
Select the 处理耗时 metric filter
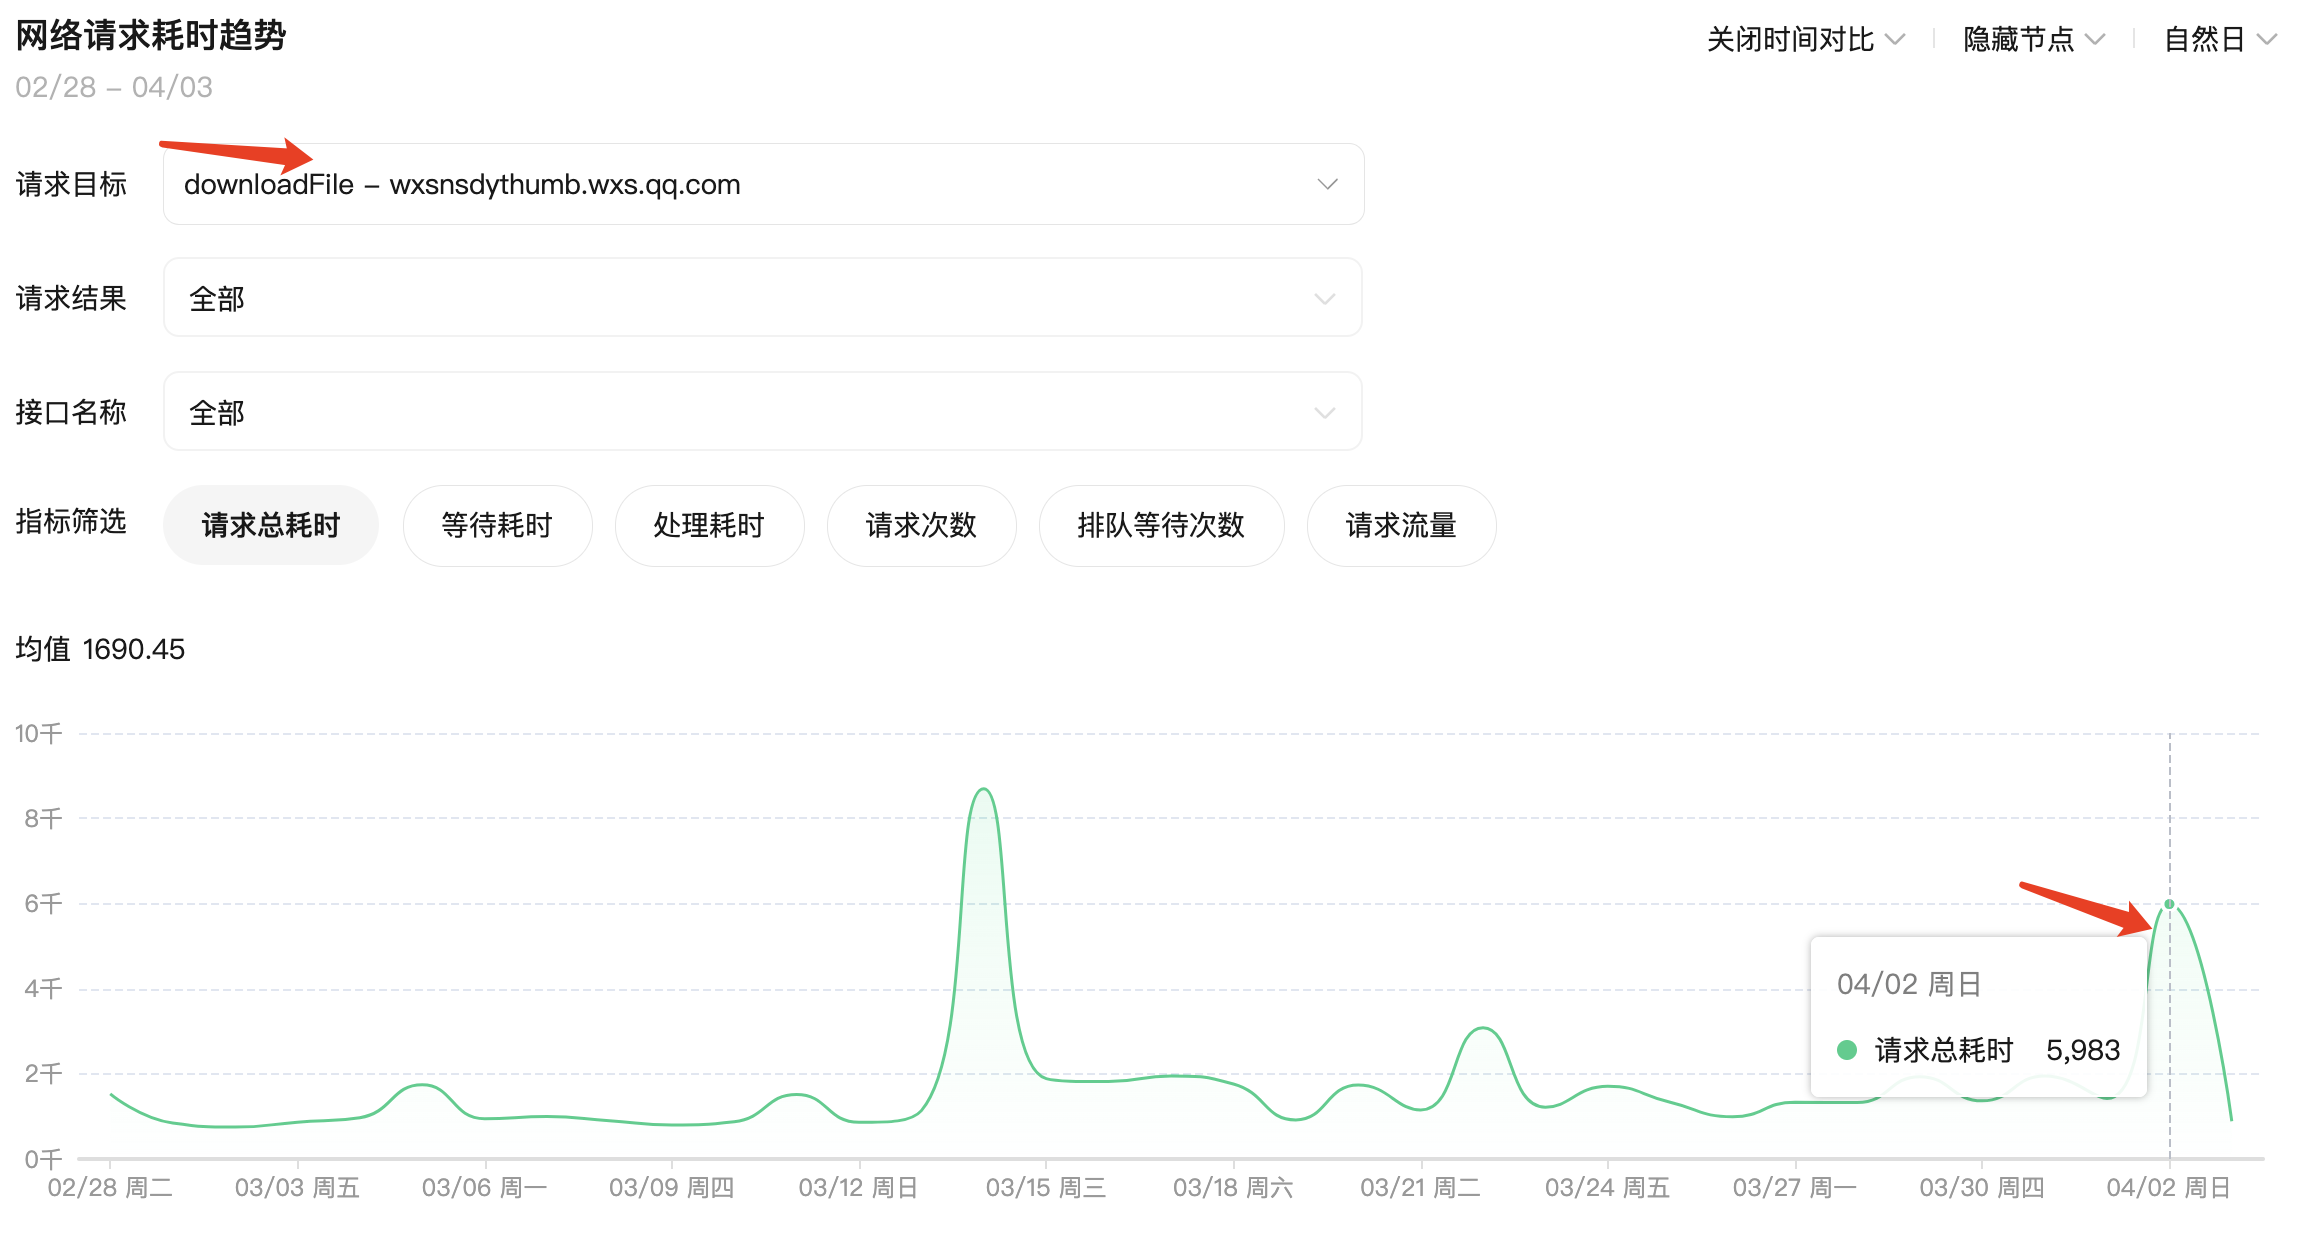coord(709,525)
